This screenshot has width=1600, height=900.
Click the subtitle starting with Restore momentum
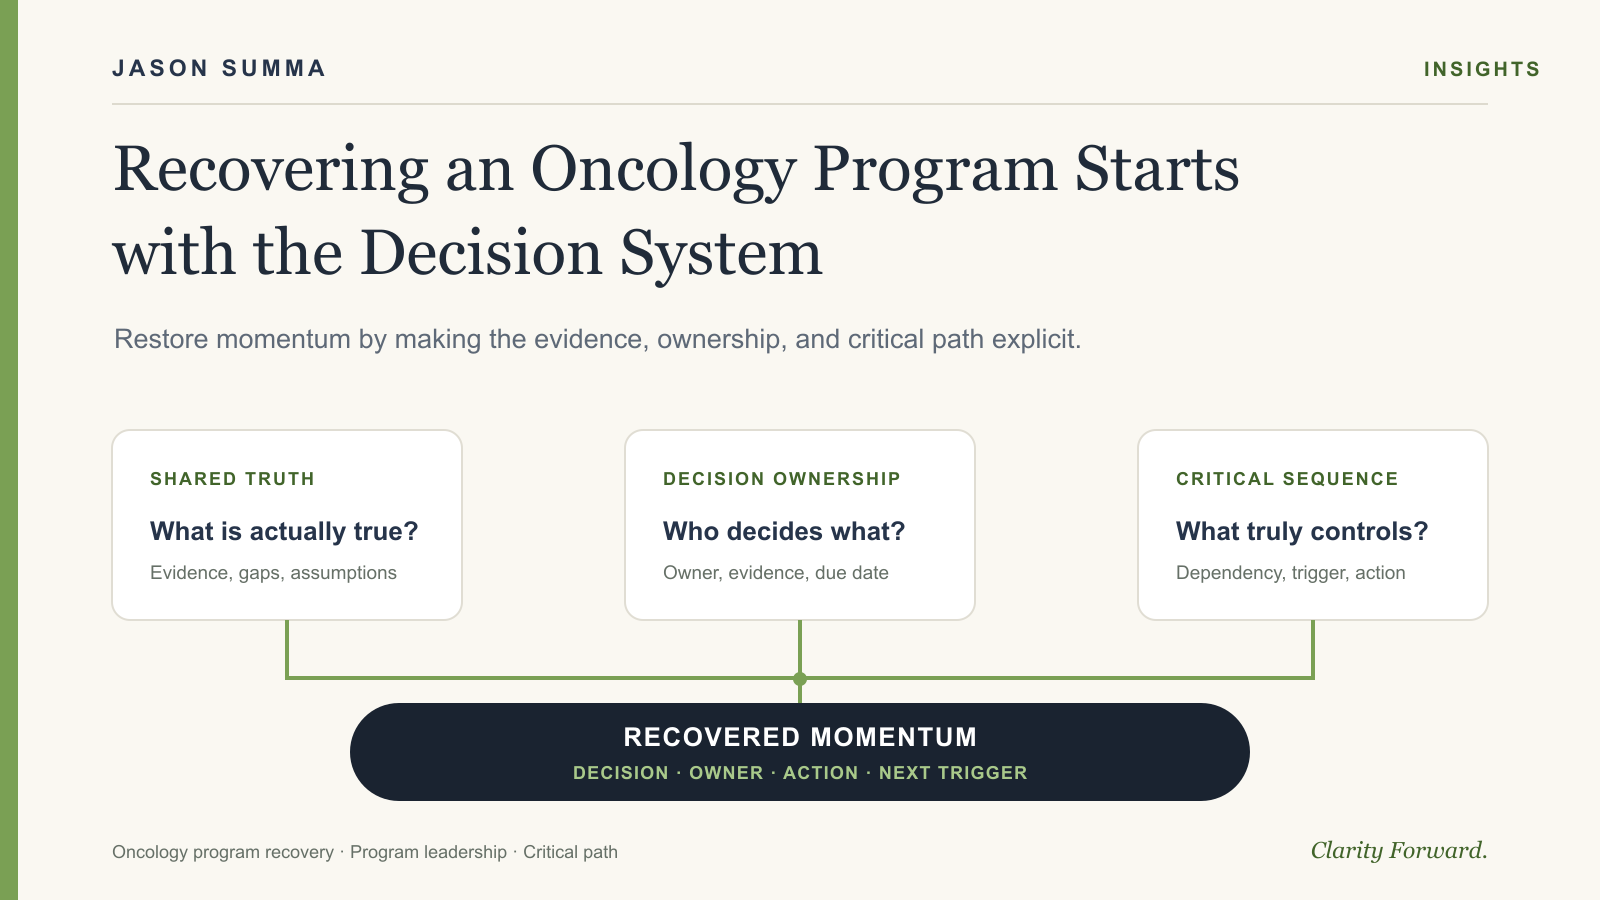[x=597, y=339]
